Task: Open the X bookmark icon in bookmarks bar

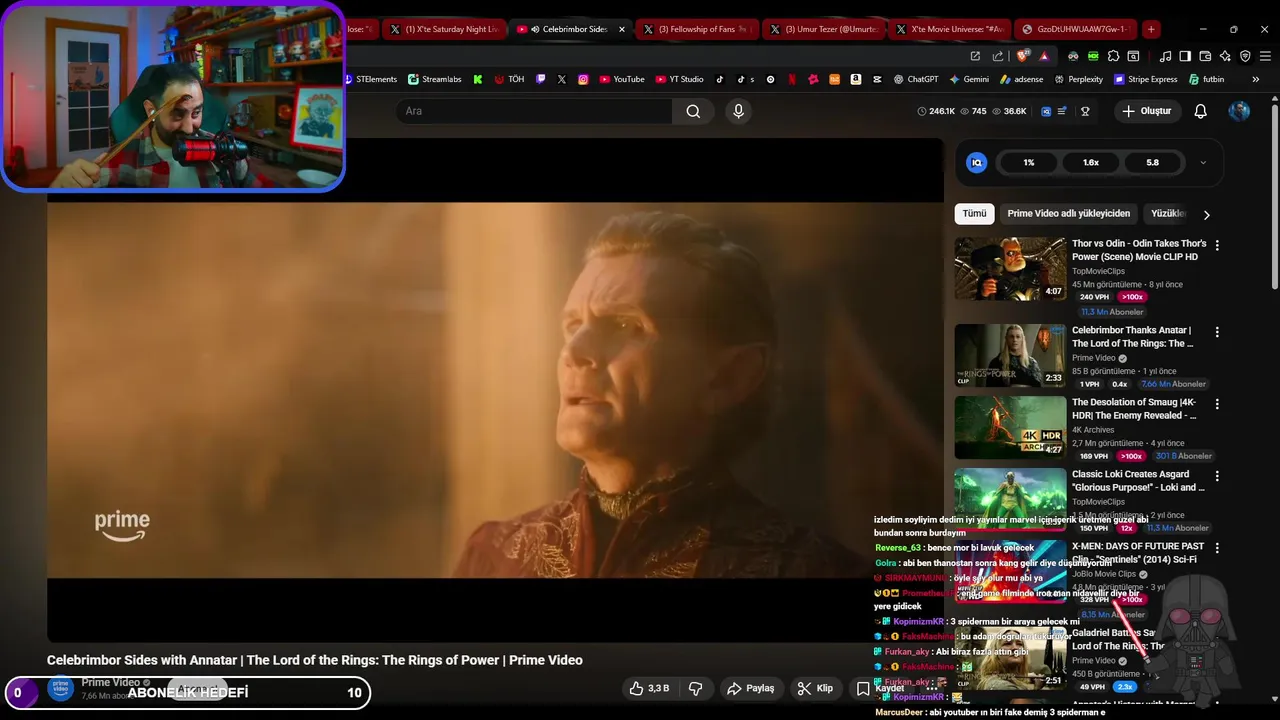Action: (x=561, y=79)
